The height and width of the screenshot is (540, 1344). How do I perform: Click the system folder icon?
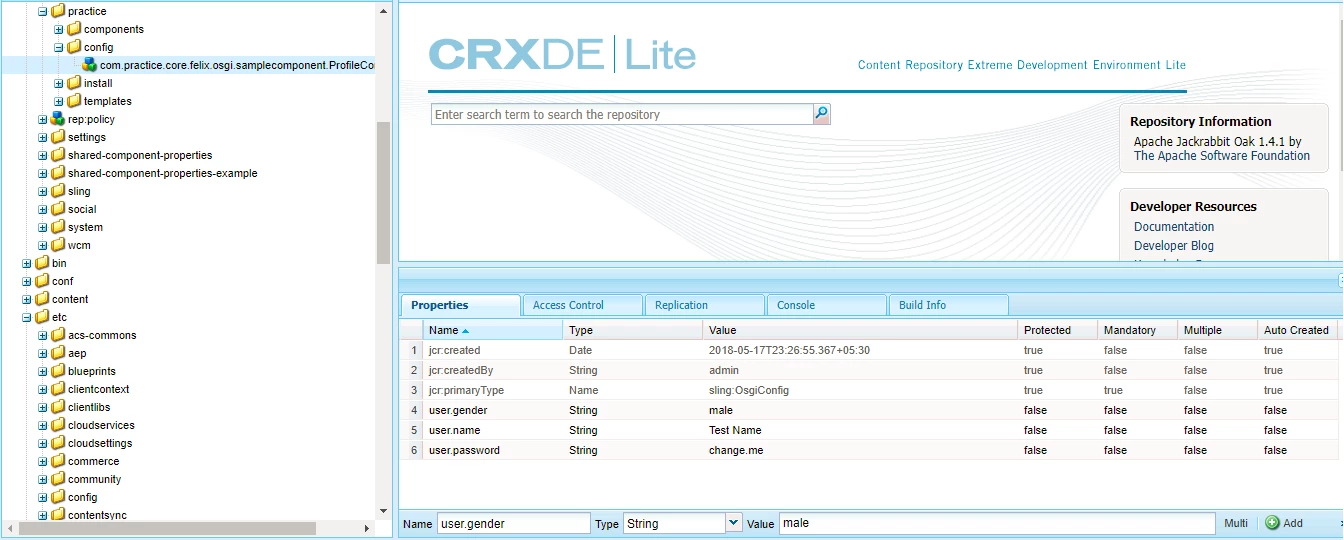58,227
